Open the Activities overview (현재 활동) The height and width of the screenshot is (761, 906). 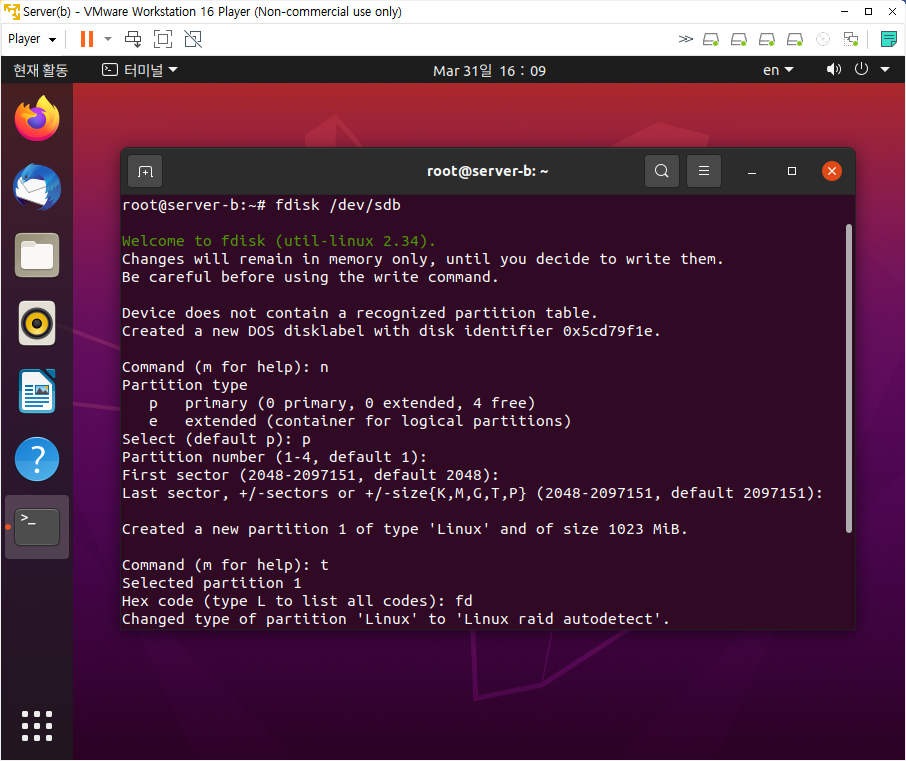pos(40,70)
